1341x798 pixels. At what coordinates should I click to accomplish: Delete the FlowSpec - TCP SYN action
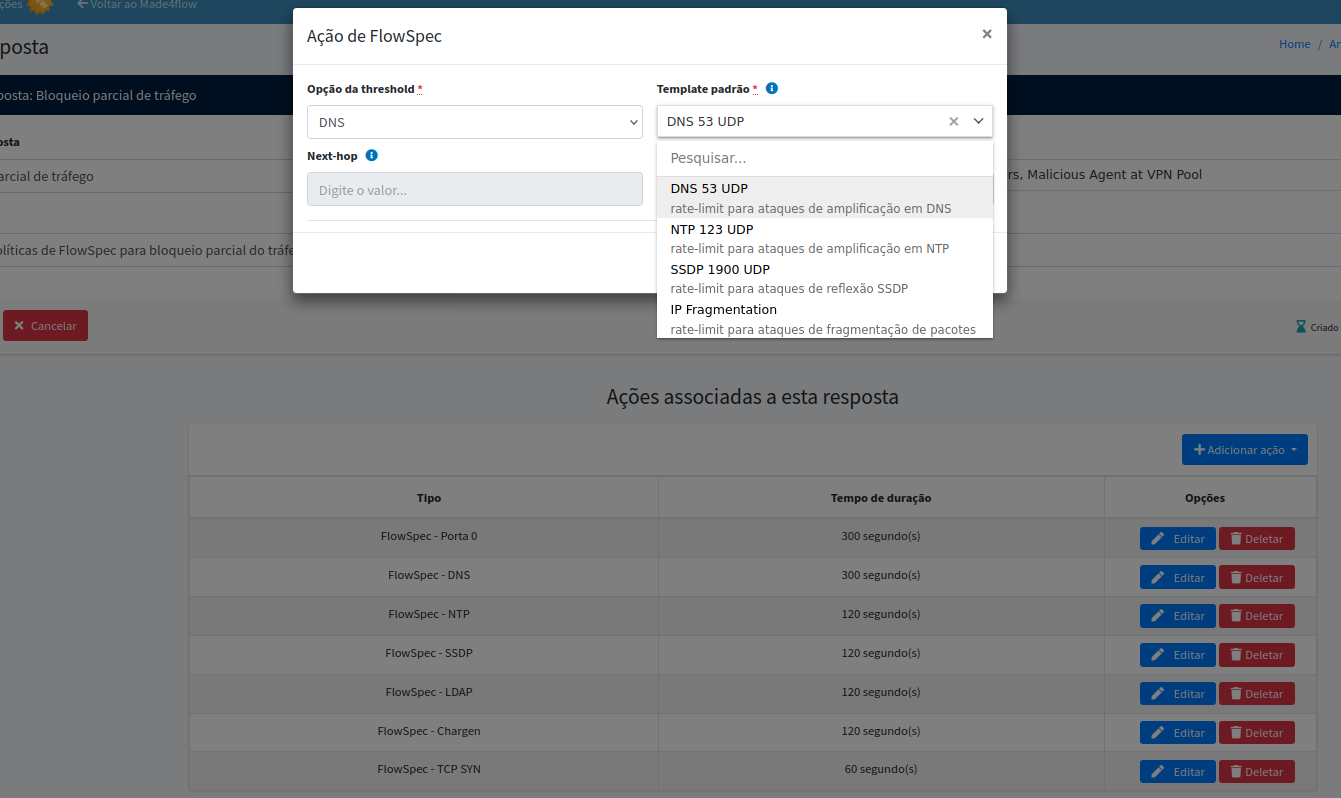(1257, 772)
